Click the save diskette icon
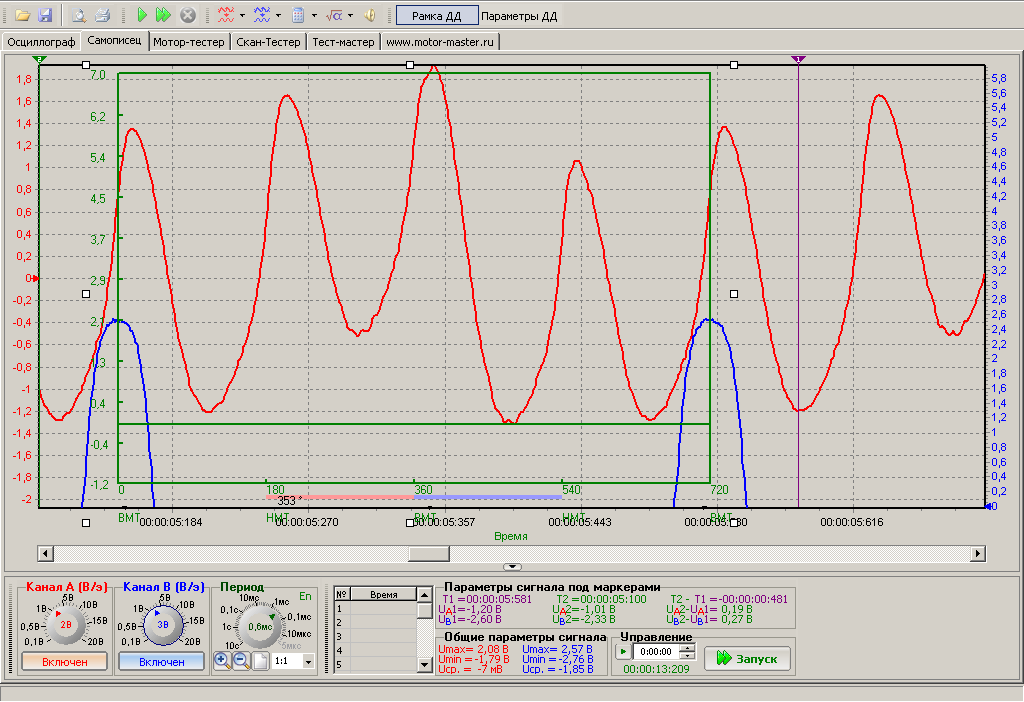 click(x=45, y=16)
